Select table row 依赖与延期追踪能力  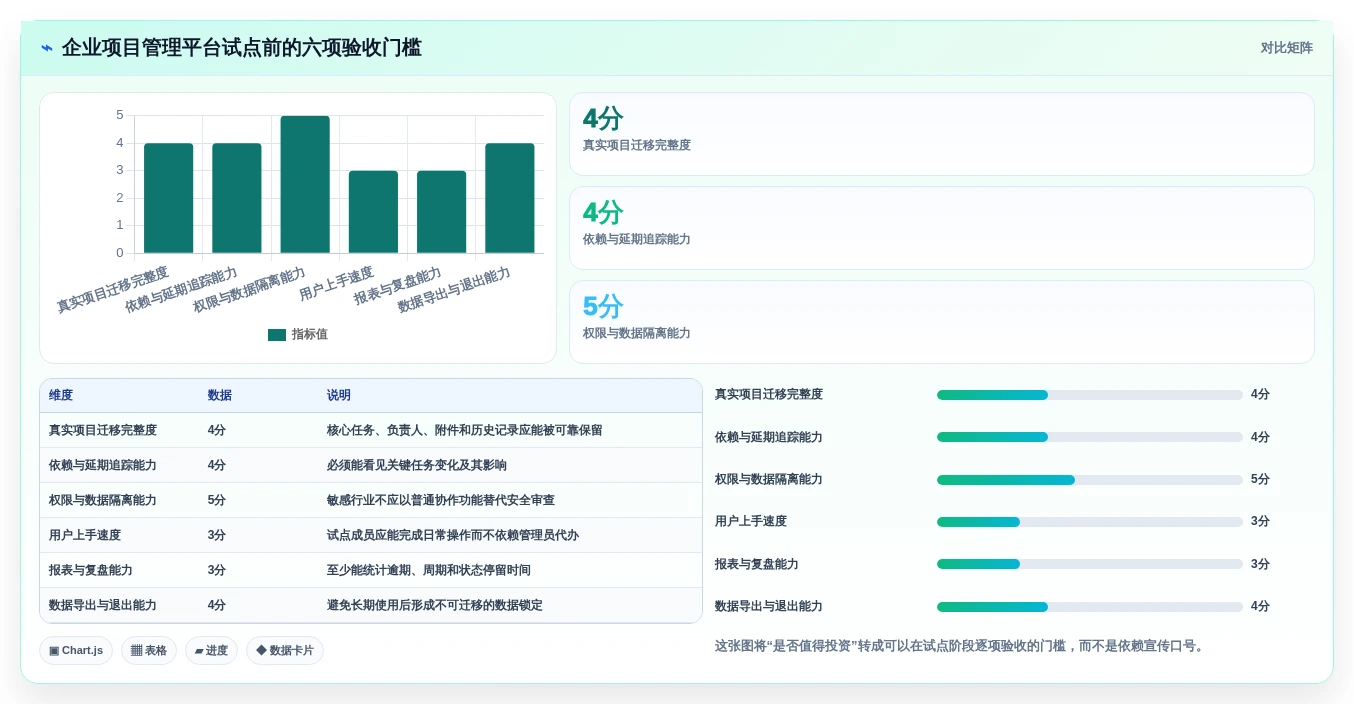(371, 465)
